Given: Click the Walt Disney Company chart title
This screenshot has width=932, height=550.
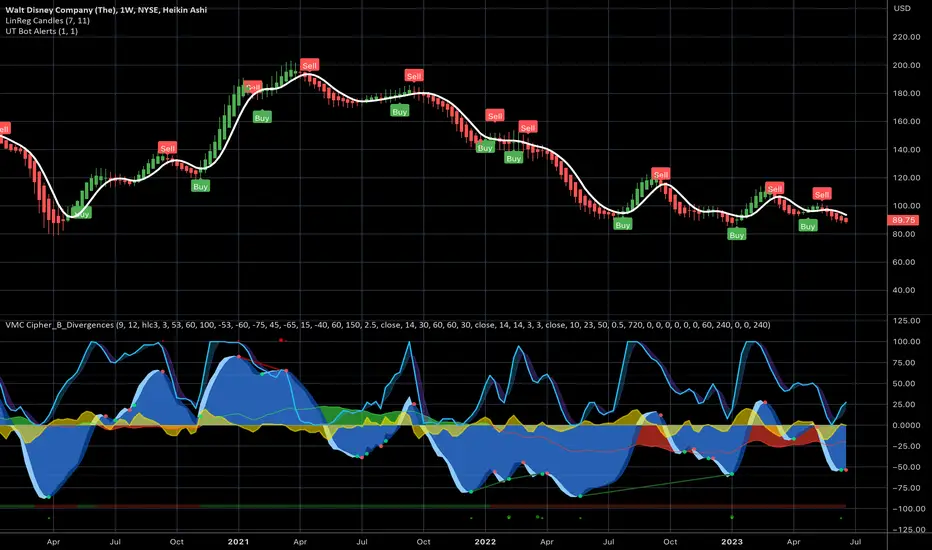Looking at the screenshot, I should [x=106, y=10].
